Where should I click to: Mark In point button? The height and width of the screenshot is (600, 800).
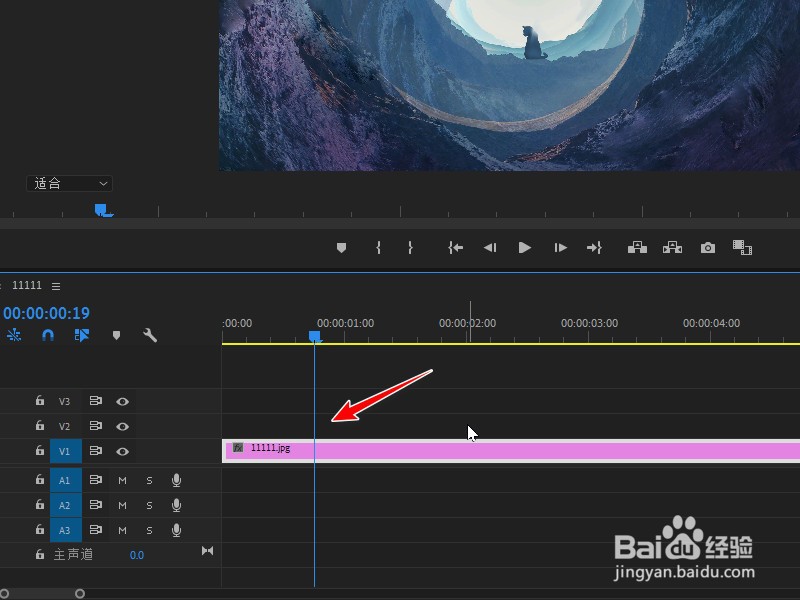tap(378, 248)
